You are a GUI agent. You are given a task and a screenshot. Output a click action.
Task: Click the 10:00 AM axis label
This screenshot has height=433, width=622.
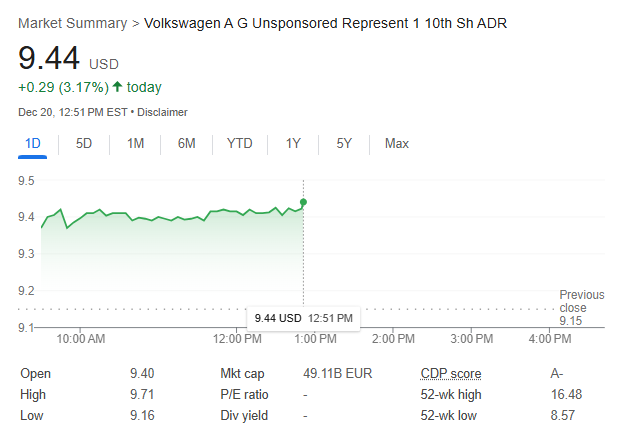click(x=81, y=339)
